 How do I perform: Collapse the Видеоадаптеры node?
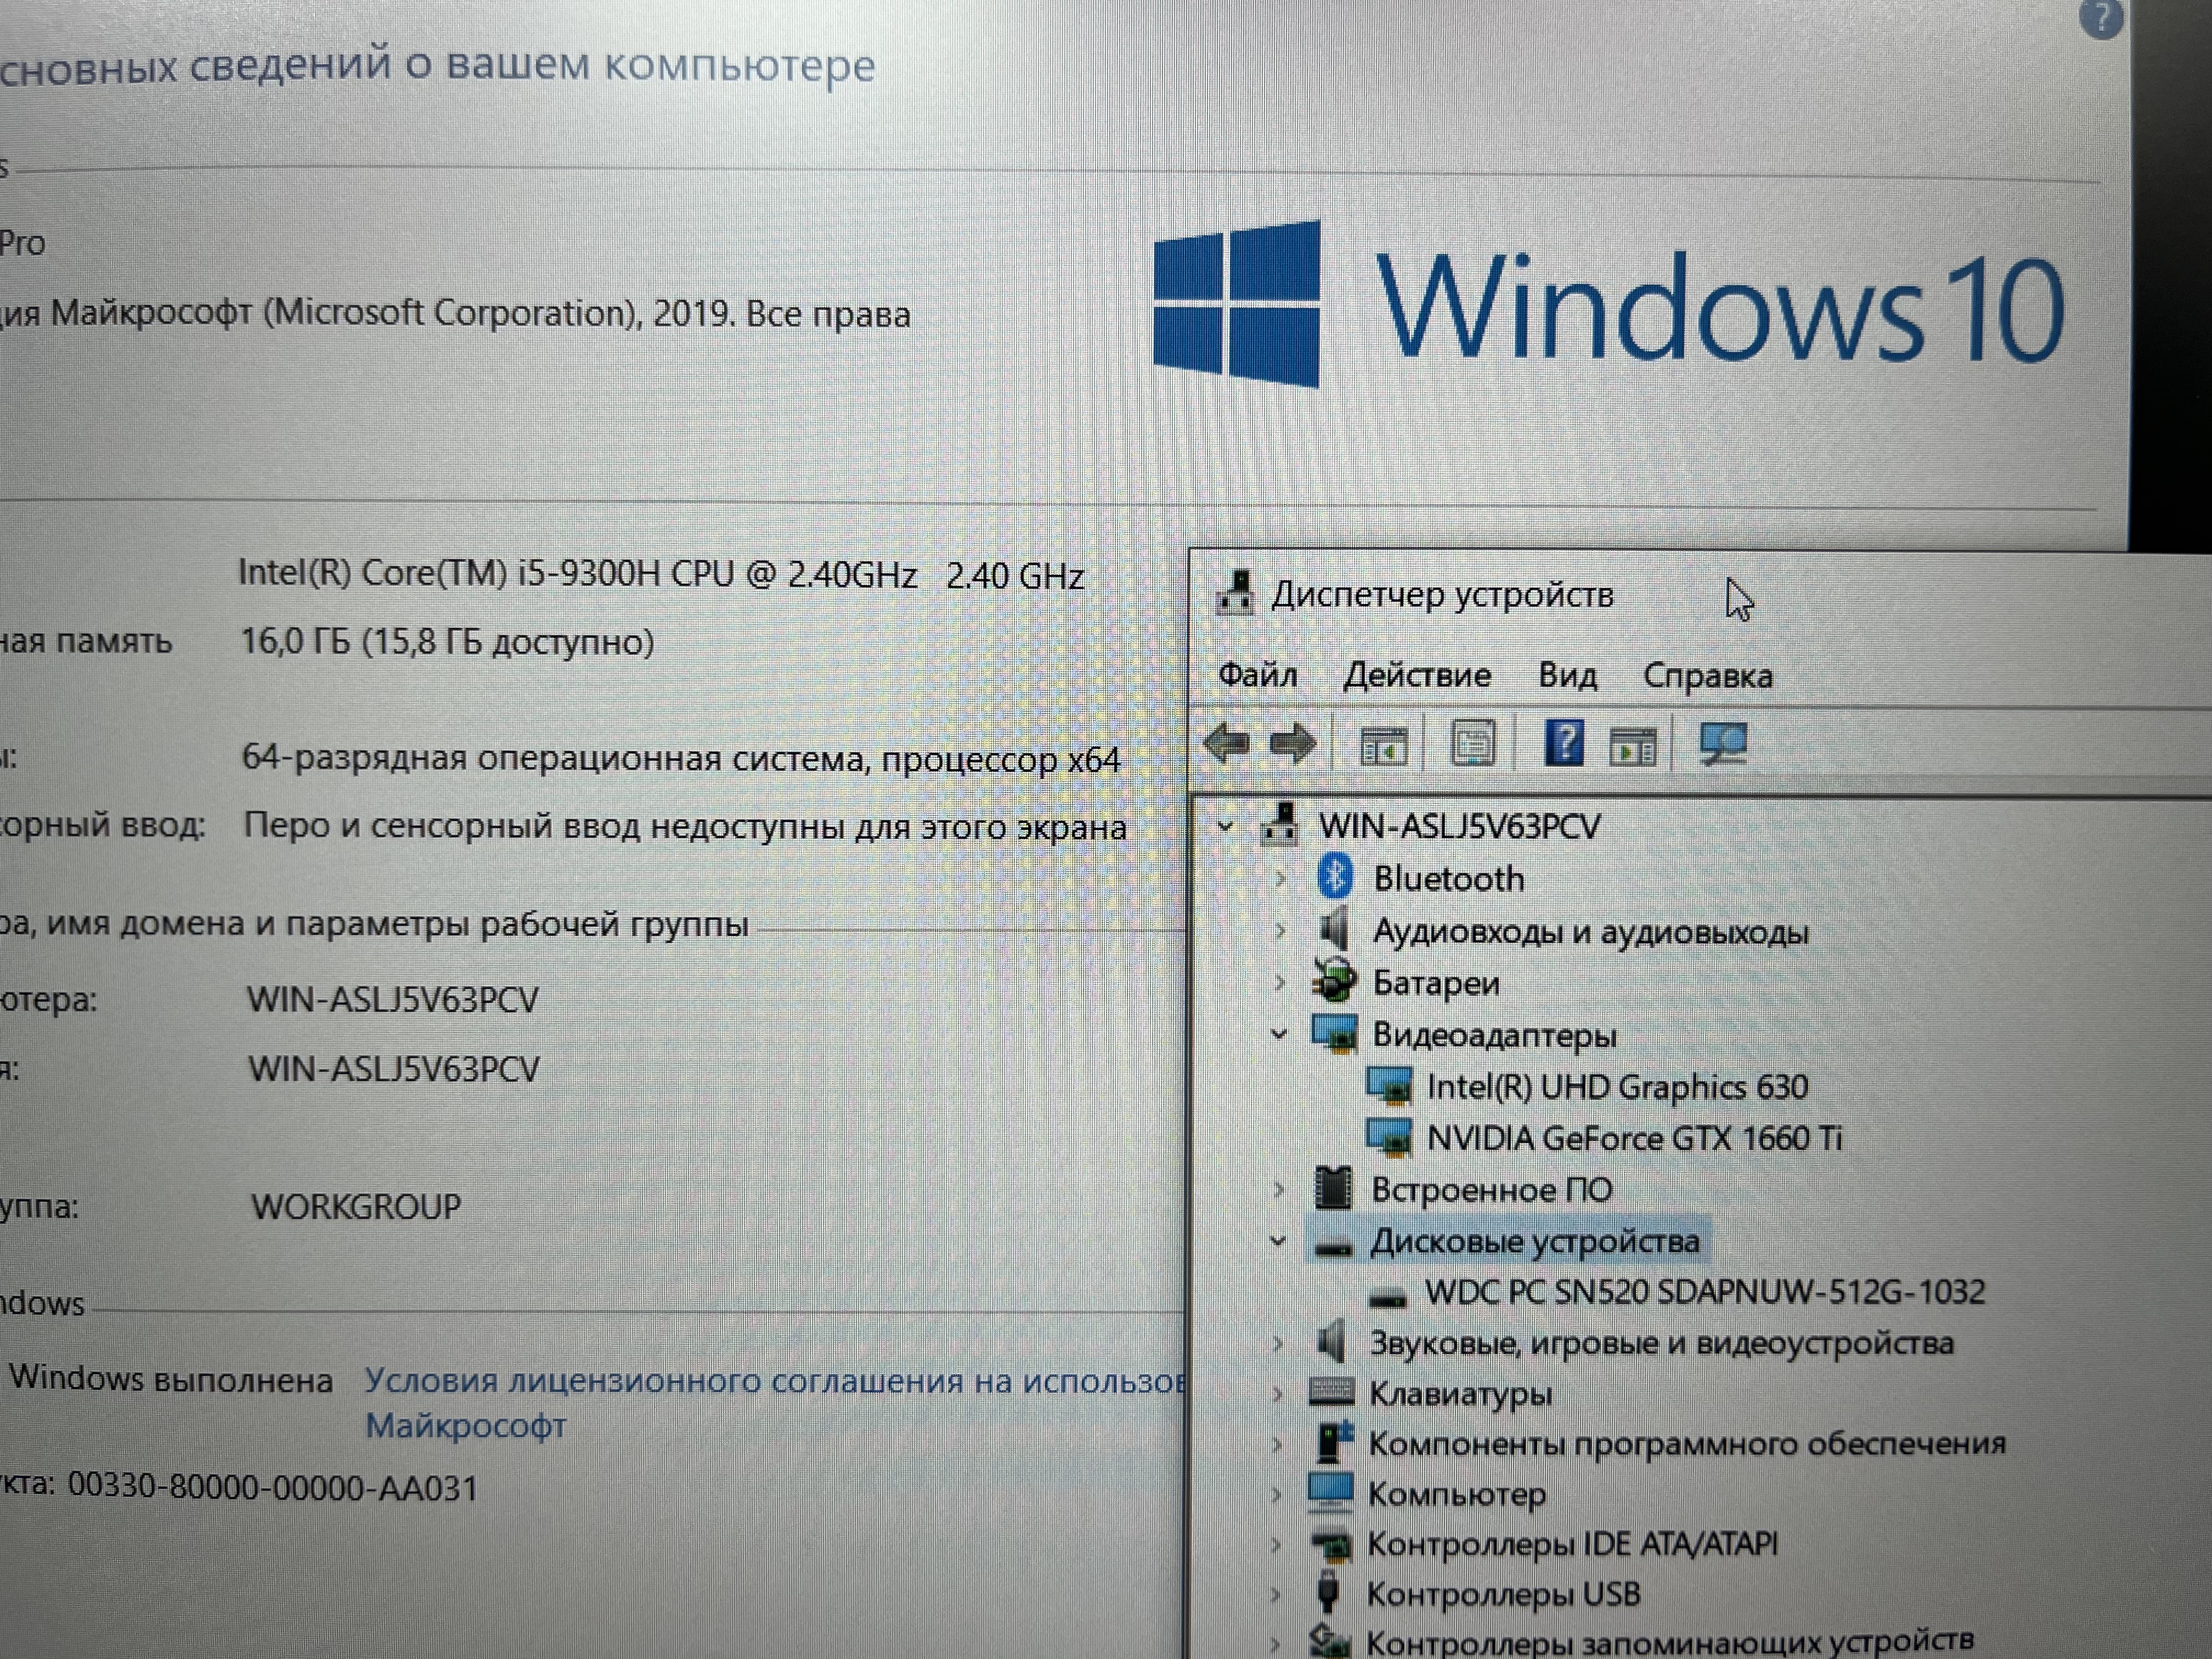click(1278, 1035)
